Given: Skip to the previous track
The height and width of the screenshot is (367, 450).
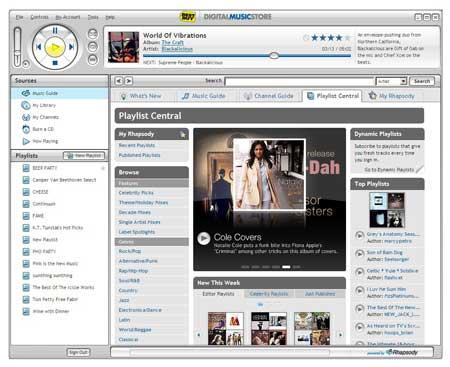Looking at the screenshot, I should (39, 47).
